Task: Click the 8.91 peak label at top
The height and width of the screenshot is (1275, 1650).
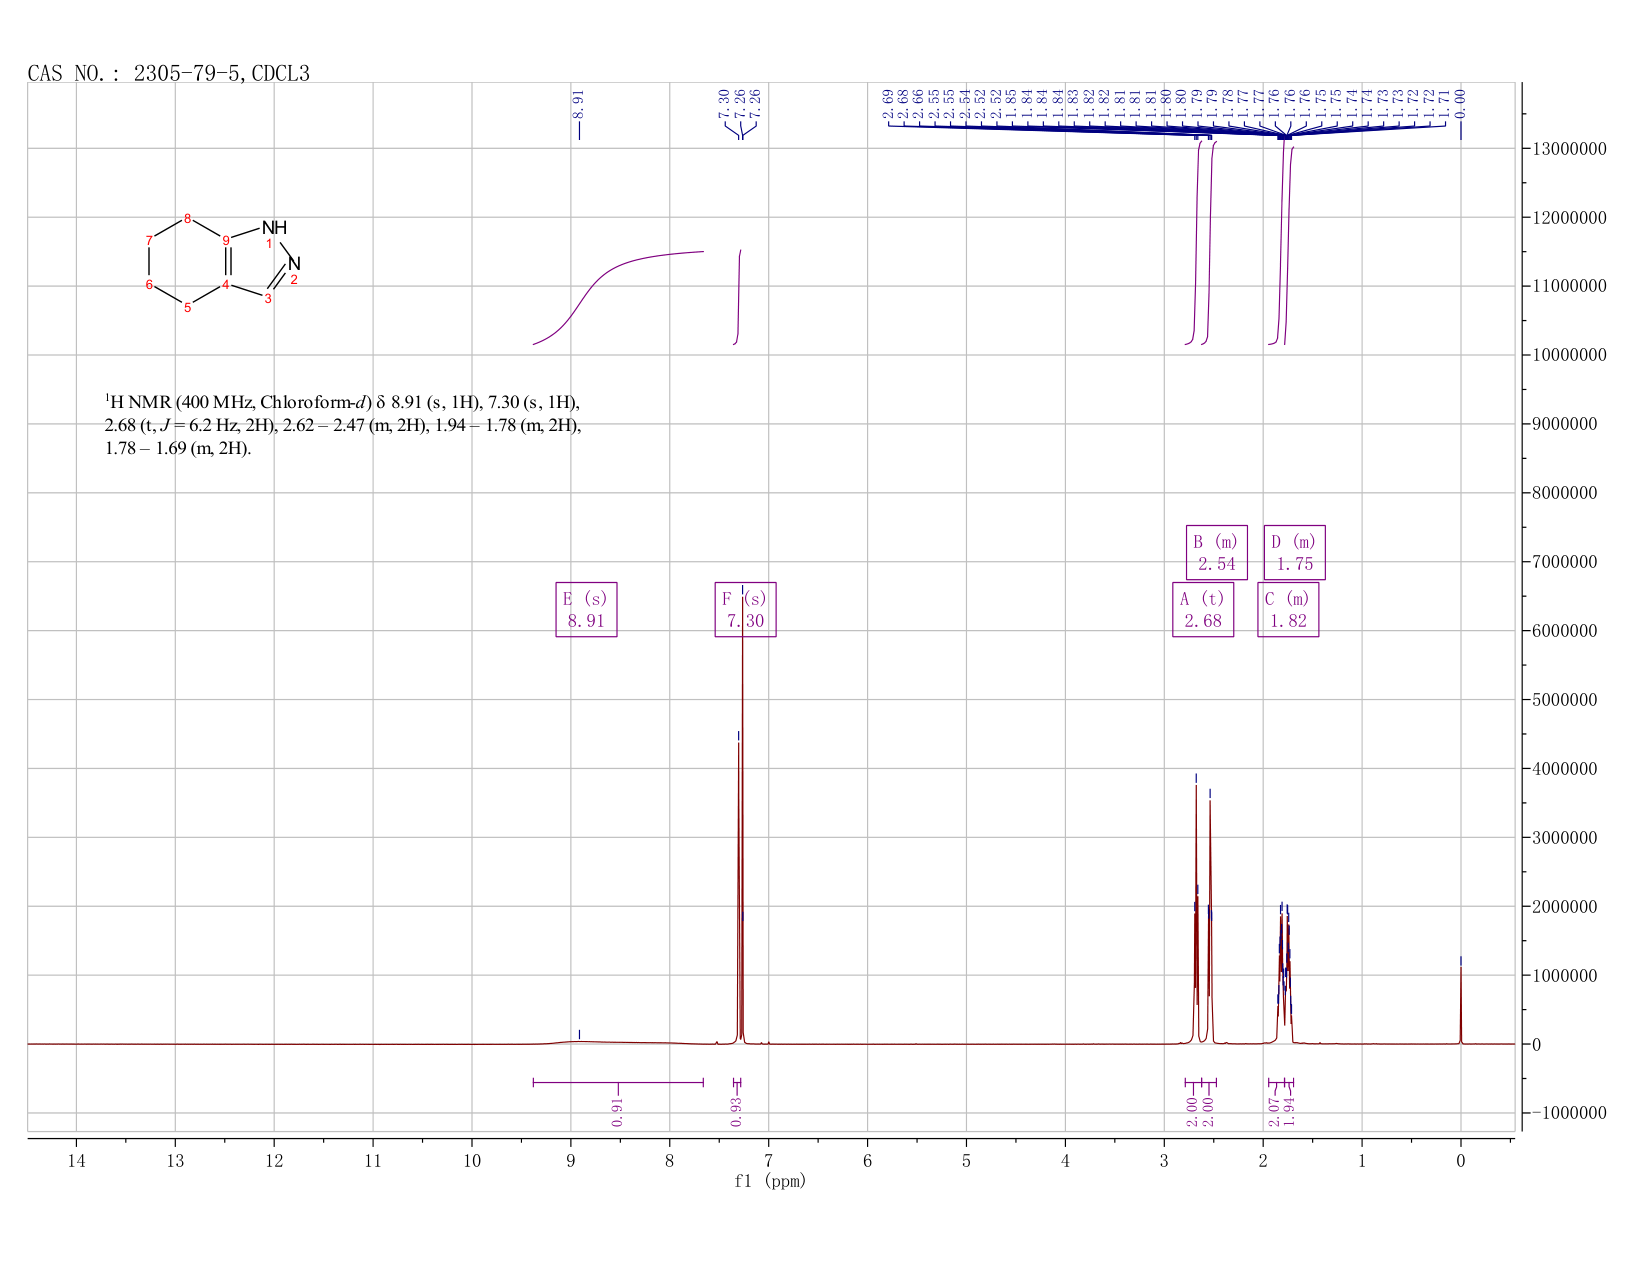Action: 578,103
